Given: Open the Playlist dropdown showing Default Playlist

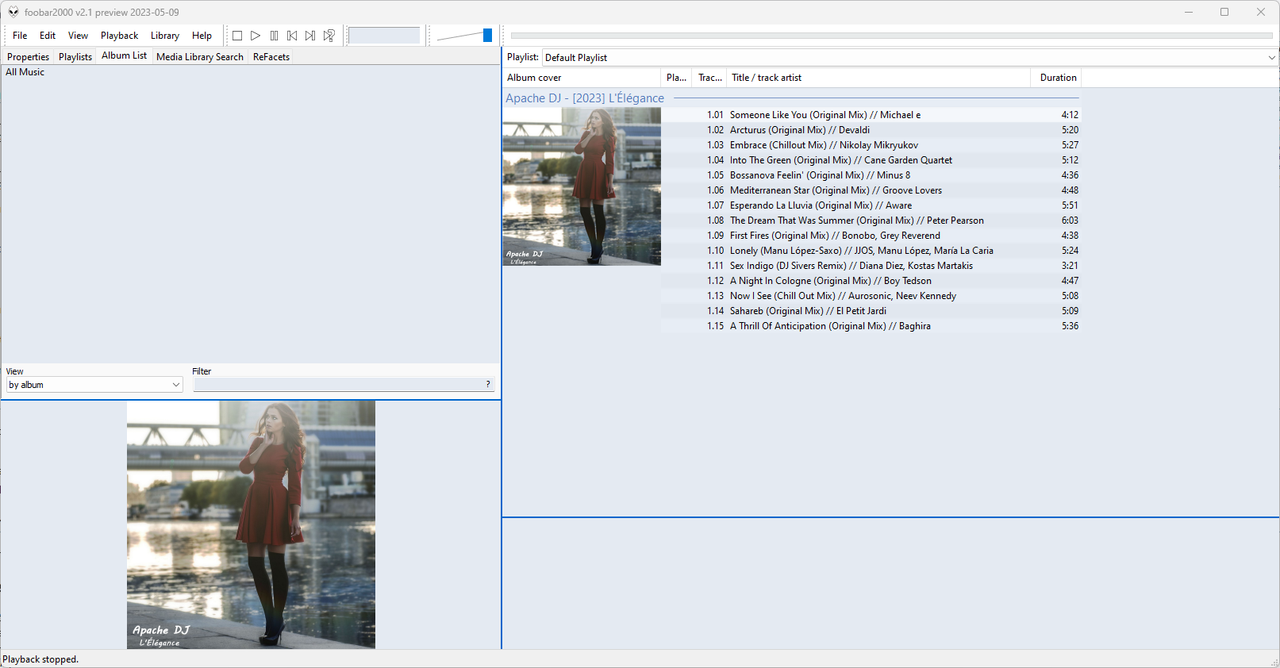Looking at the screenshot, I should (910, 57).
